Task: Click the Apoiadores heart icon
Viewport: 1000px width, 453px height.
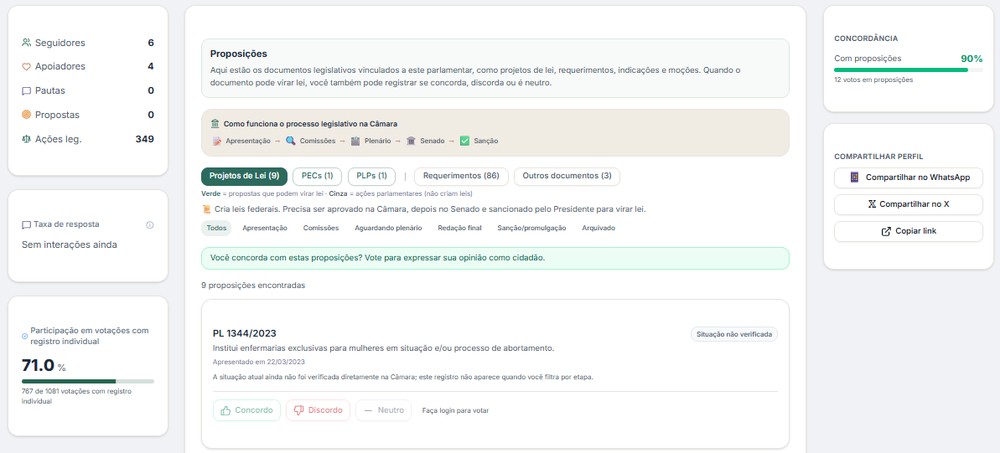Action: tap(26, 66)
